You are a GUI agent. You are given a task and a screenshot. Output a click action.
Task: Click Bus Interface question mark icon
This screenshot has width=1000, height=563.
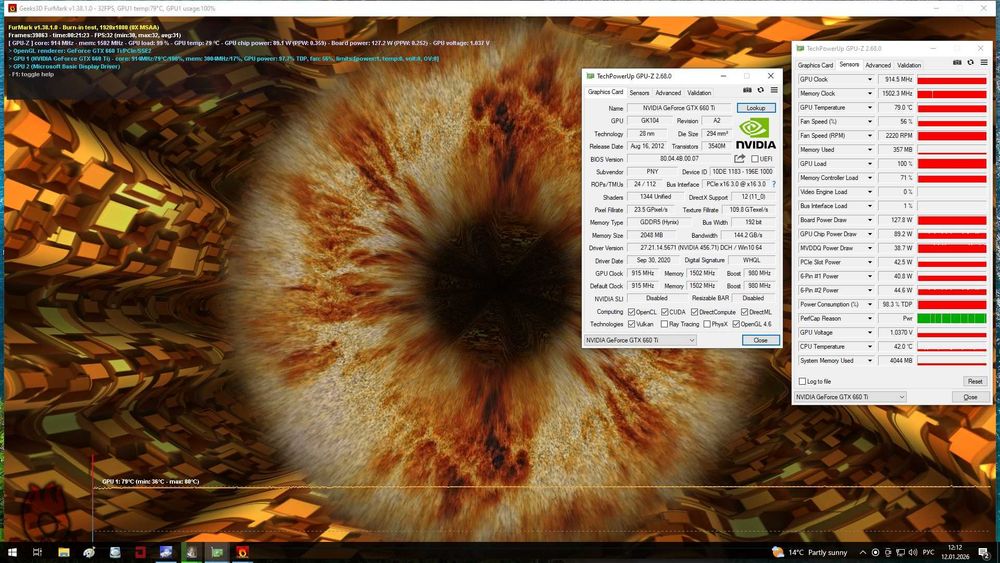774,184
